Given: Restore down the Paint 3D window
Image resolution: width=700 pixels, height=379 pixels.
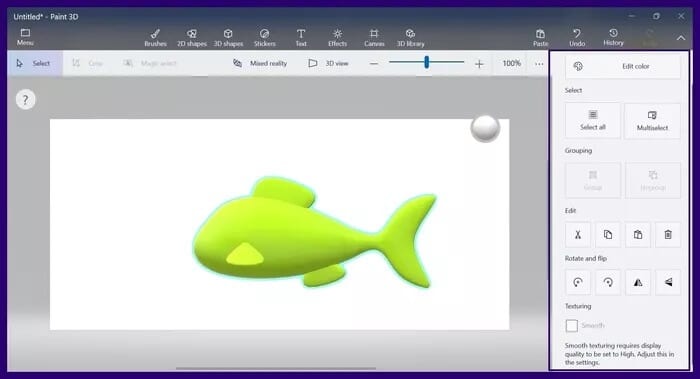Looking at the screenshot, I should (656, 16).
